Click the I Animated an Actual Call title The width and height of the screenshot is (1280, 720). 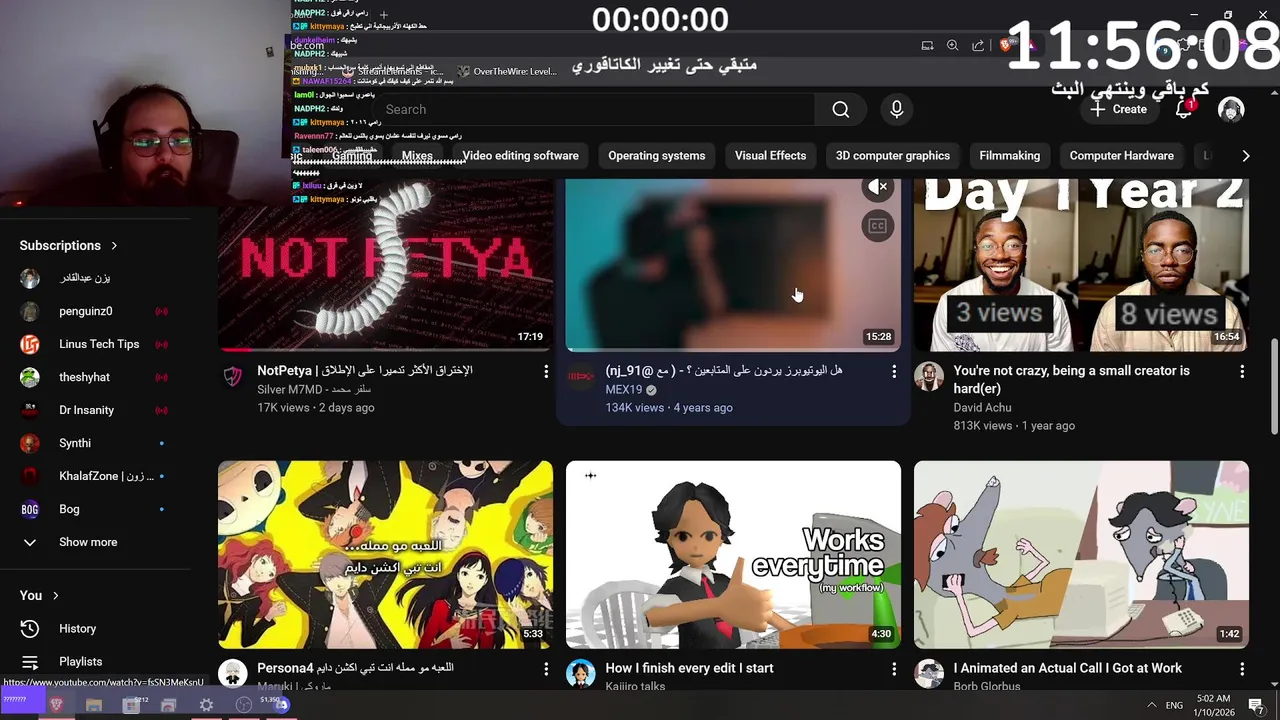click(1068, 668)
